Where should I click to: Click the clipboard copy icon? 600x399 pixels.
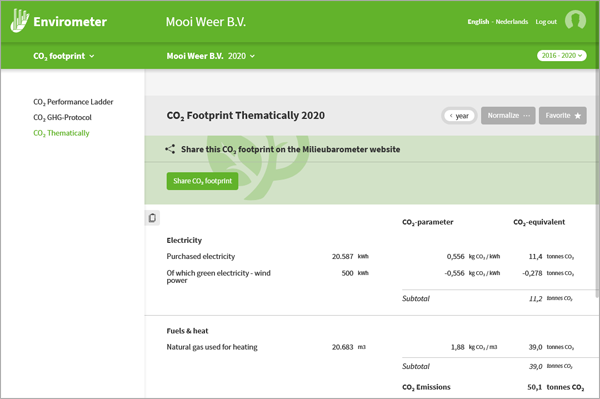click(152, 218)
